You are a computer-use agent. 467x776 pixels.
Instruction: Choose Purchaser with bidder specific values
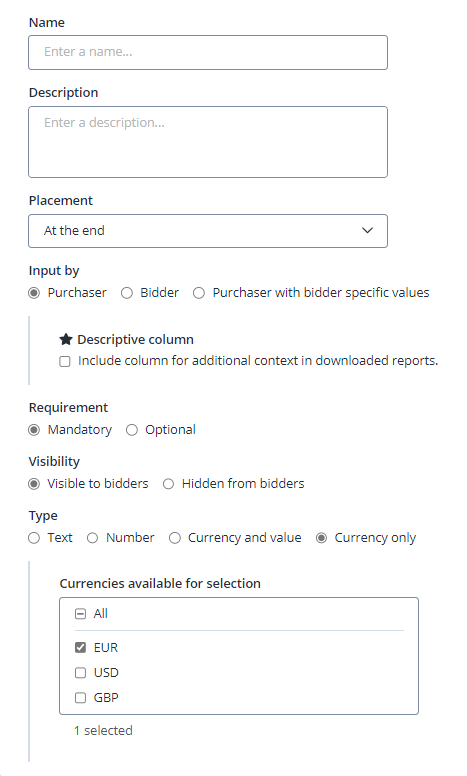[199, 293]
